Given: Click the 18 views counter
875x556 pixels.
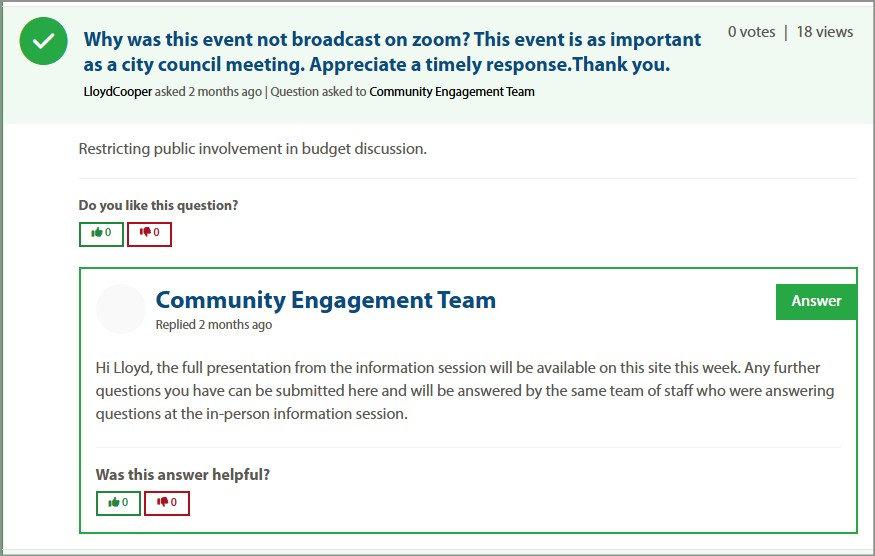Looking at the screenshot, I should (824, 32).
